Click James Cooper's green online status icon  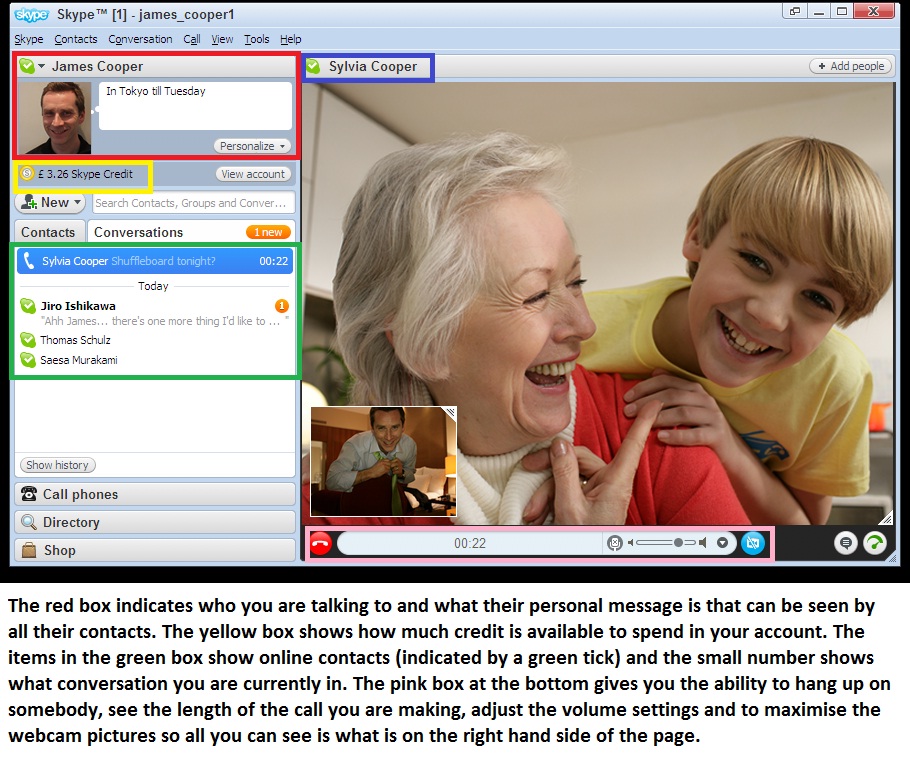(x=25, y=66)
